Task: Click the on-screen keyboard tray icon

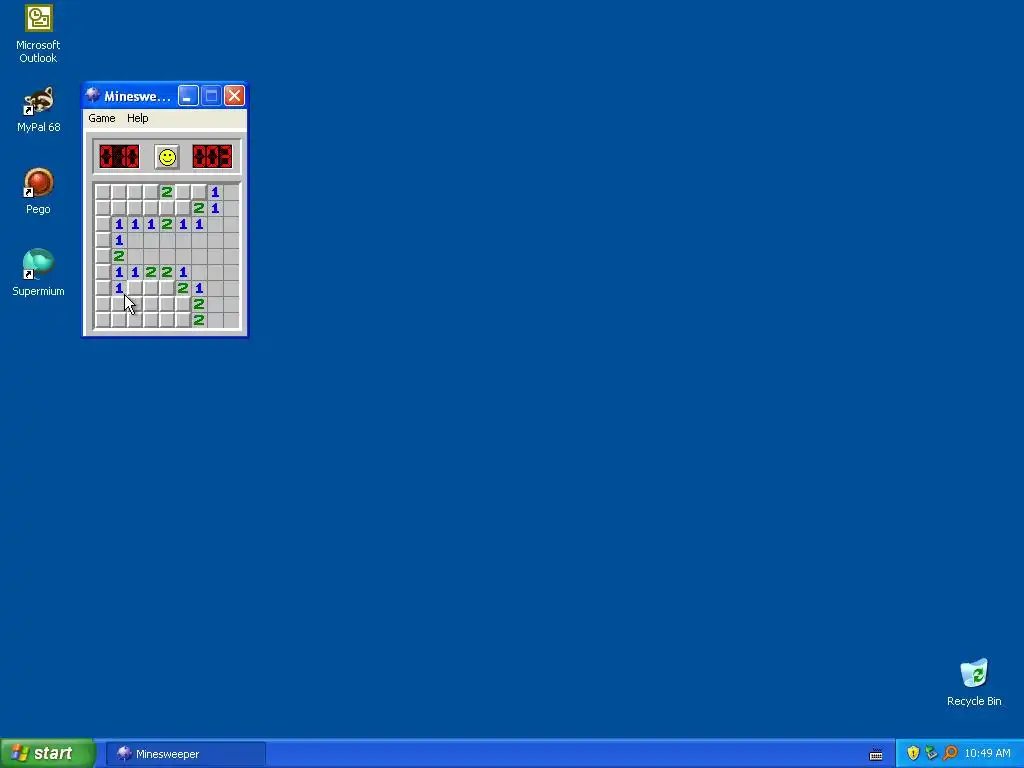Action: pyautogui.click(x=876, y=754)
